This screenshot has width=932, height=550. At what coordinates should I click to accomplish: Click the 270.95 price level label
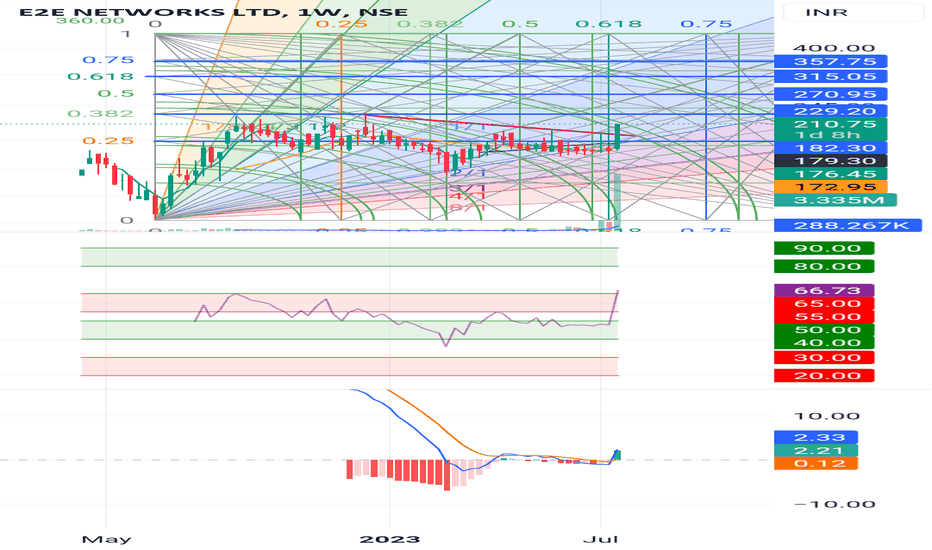tap(830, 95)
